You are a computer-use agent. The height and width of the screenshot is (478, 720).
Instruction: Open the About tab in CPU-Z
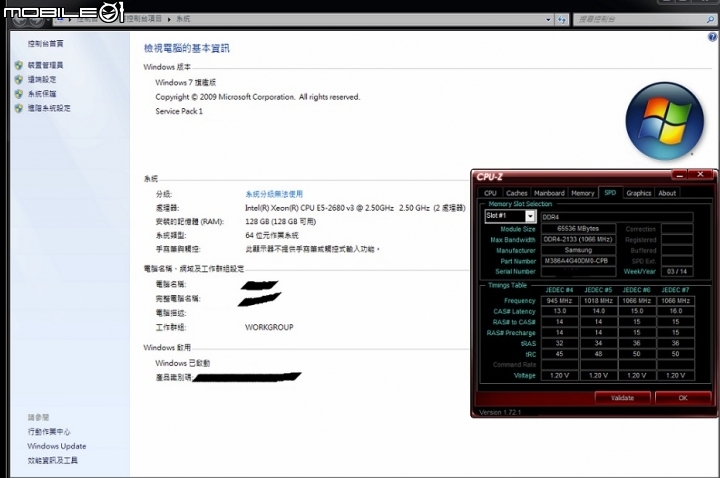click(x=667, y=193)
